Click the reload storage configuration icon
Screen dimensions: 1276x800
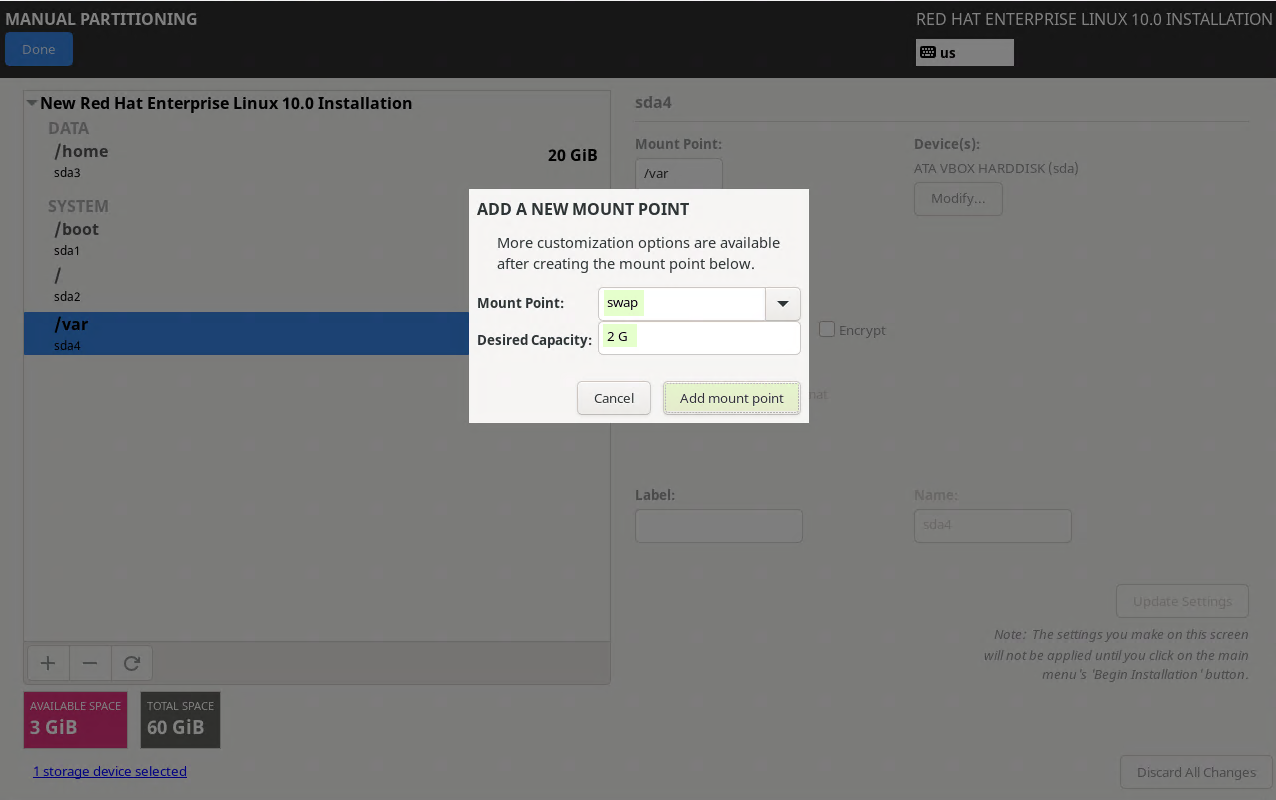pos(131,663)
